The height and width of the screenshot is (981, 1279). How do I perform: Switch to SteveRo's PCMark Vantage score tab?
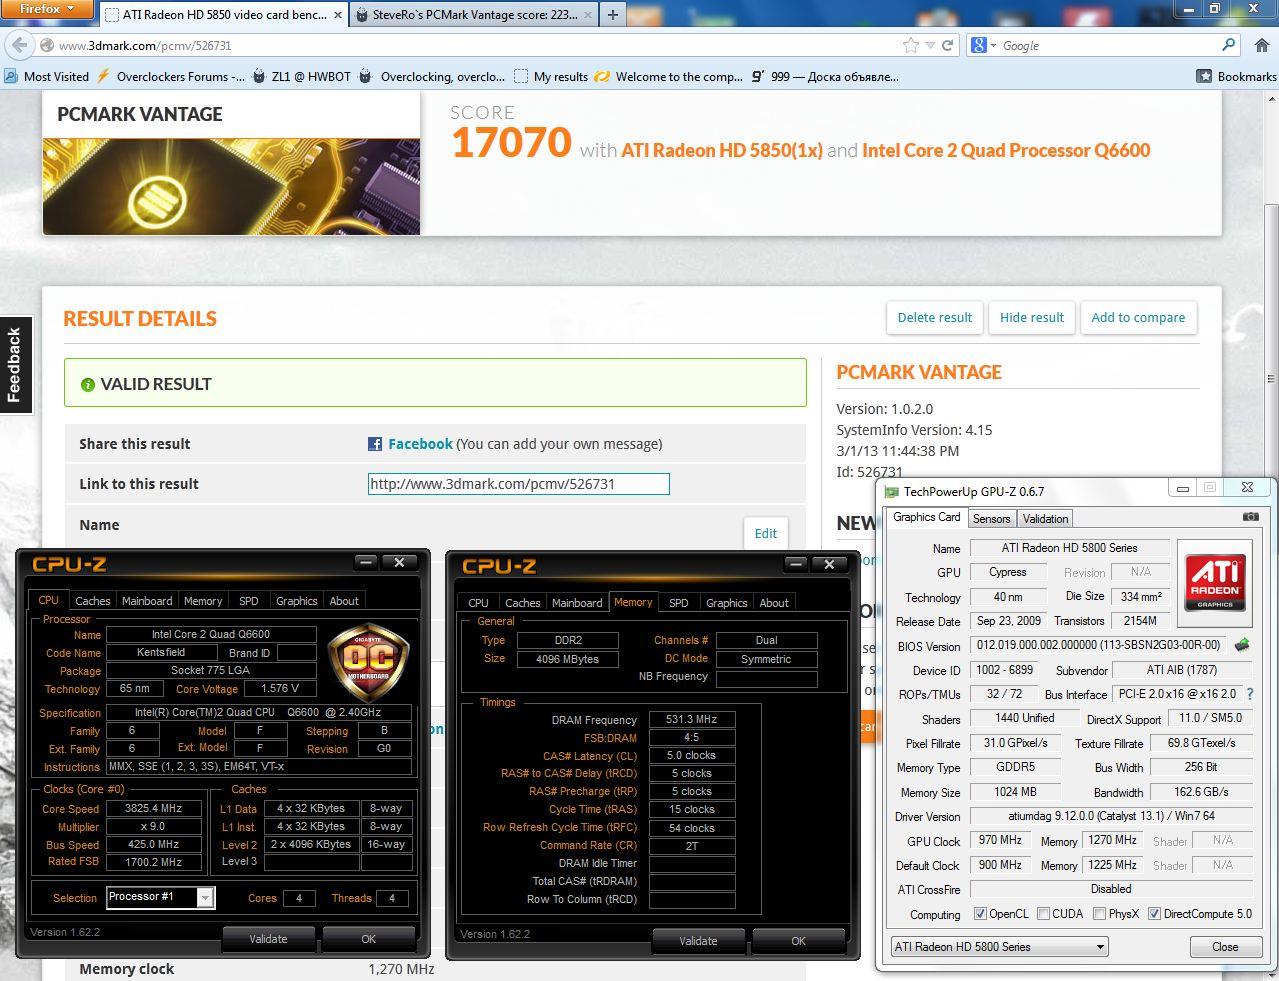click(x=473, y=15)
